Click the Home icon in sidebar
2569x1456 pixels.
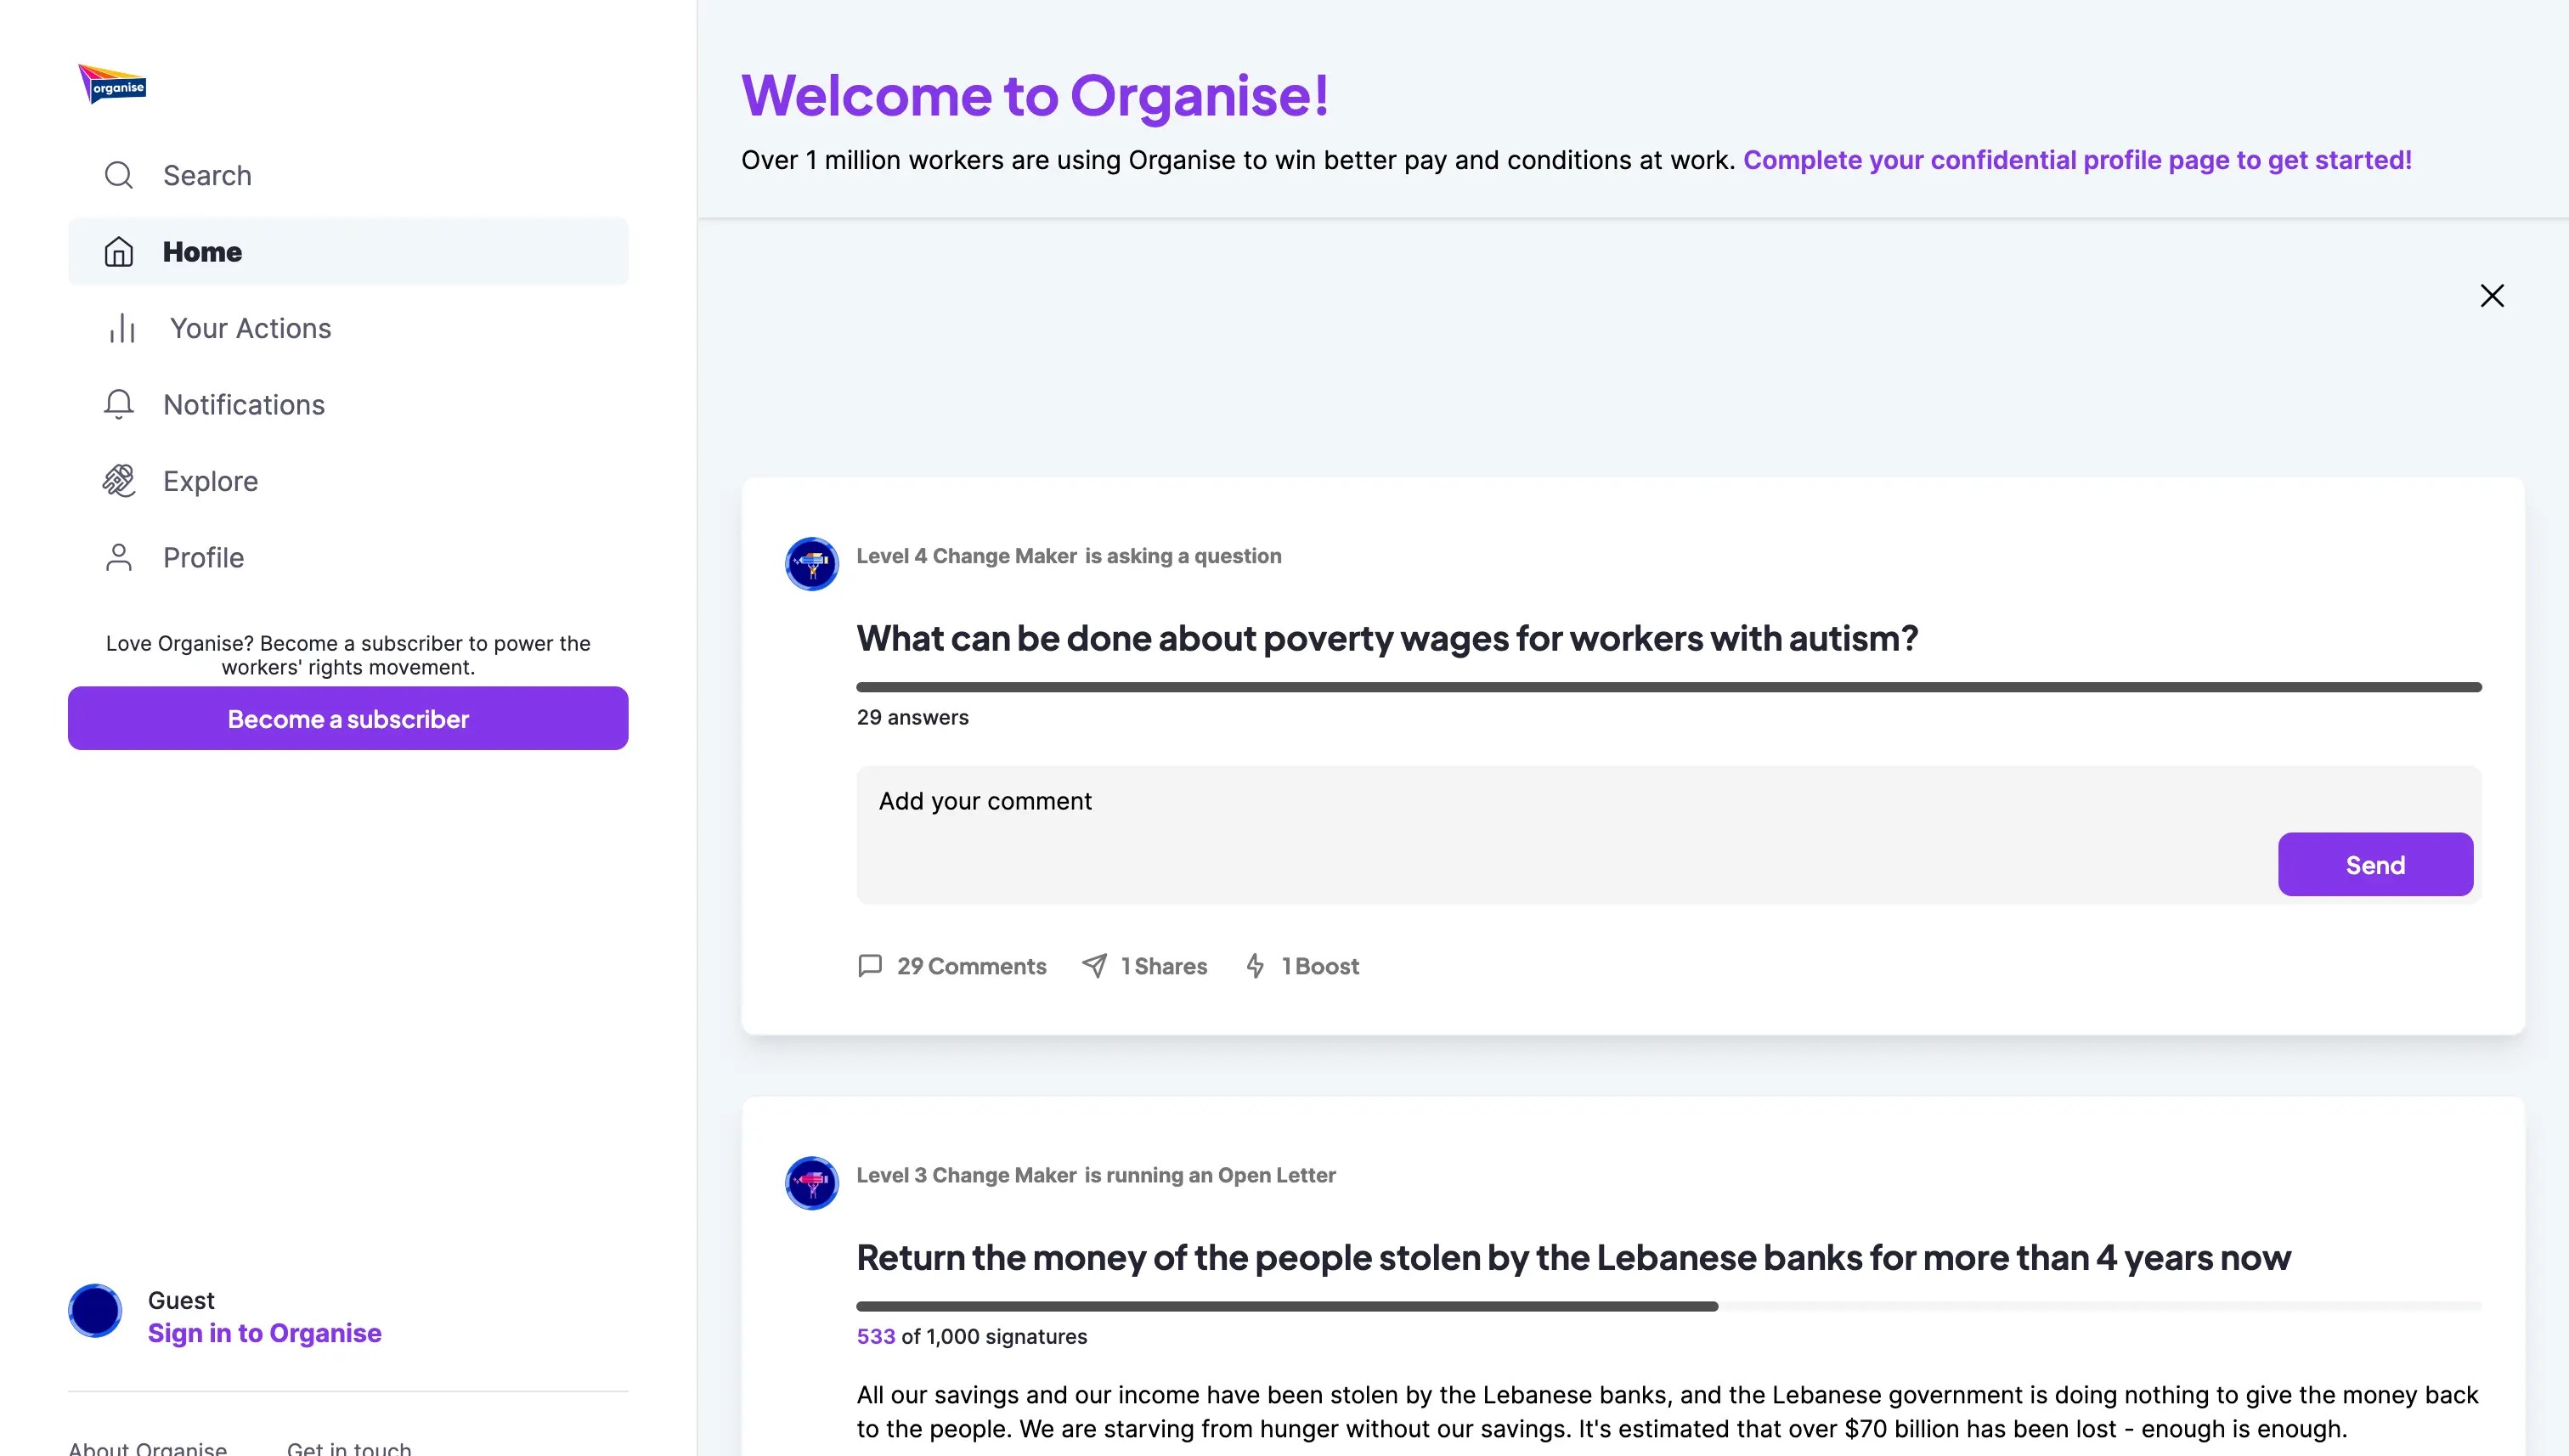[118, 251]
